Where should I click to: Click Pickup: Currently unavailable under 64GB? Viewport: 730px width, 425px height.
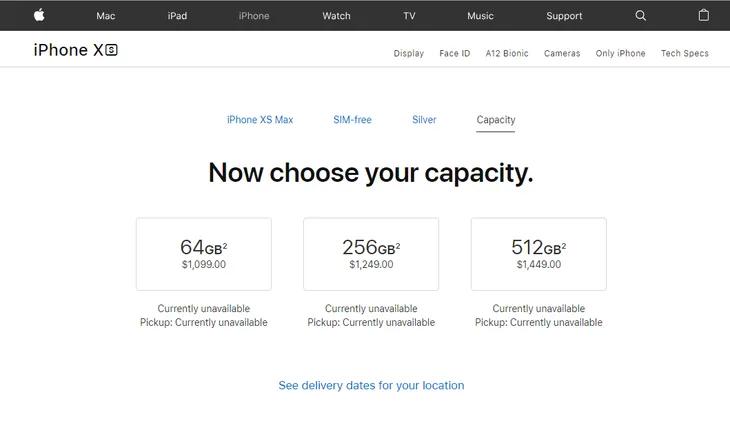click(204, 322)
